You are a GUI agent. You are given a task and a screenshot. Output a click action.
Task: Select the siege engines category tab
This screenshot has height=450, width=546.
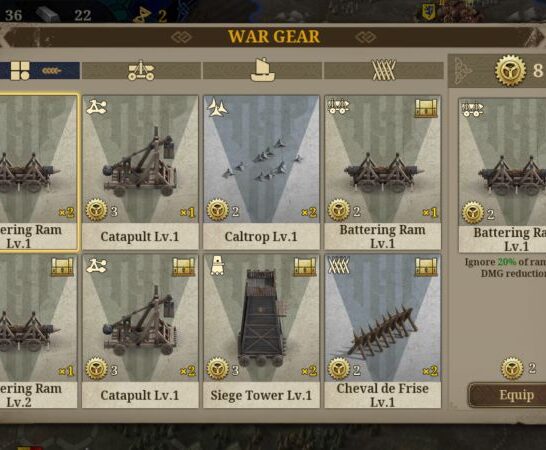click(141, 70)
